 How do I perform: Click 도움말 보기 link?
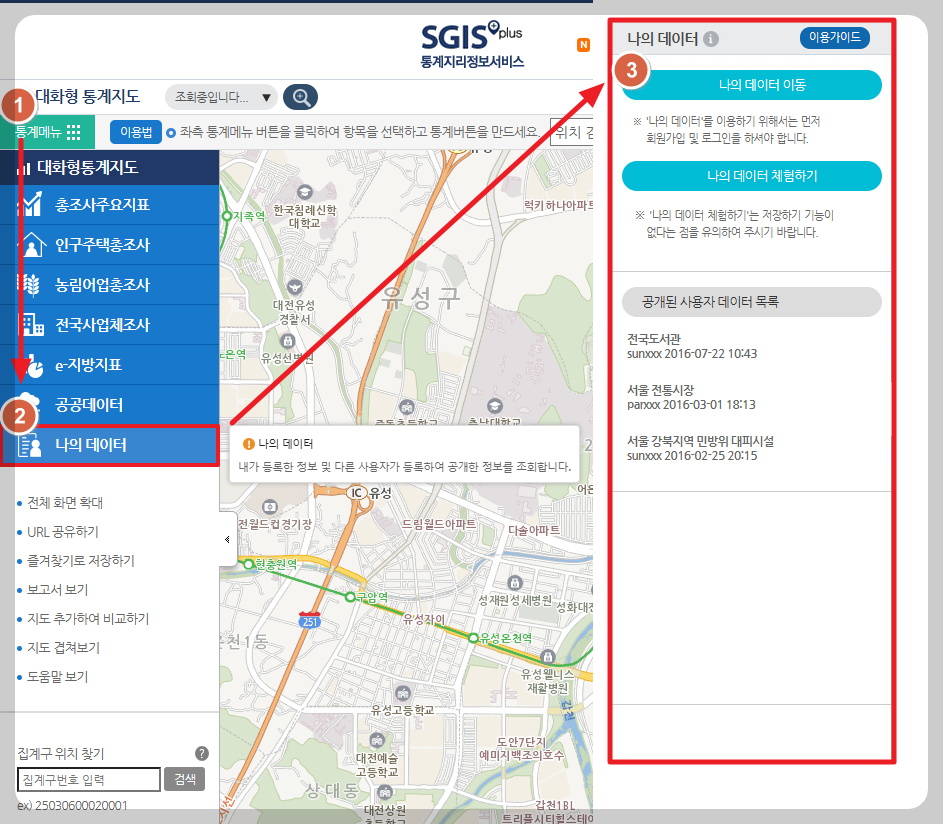[58, 677]
